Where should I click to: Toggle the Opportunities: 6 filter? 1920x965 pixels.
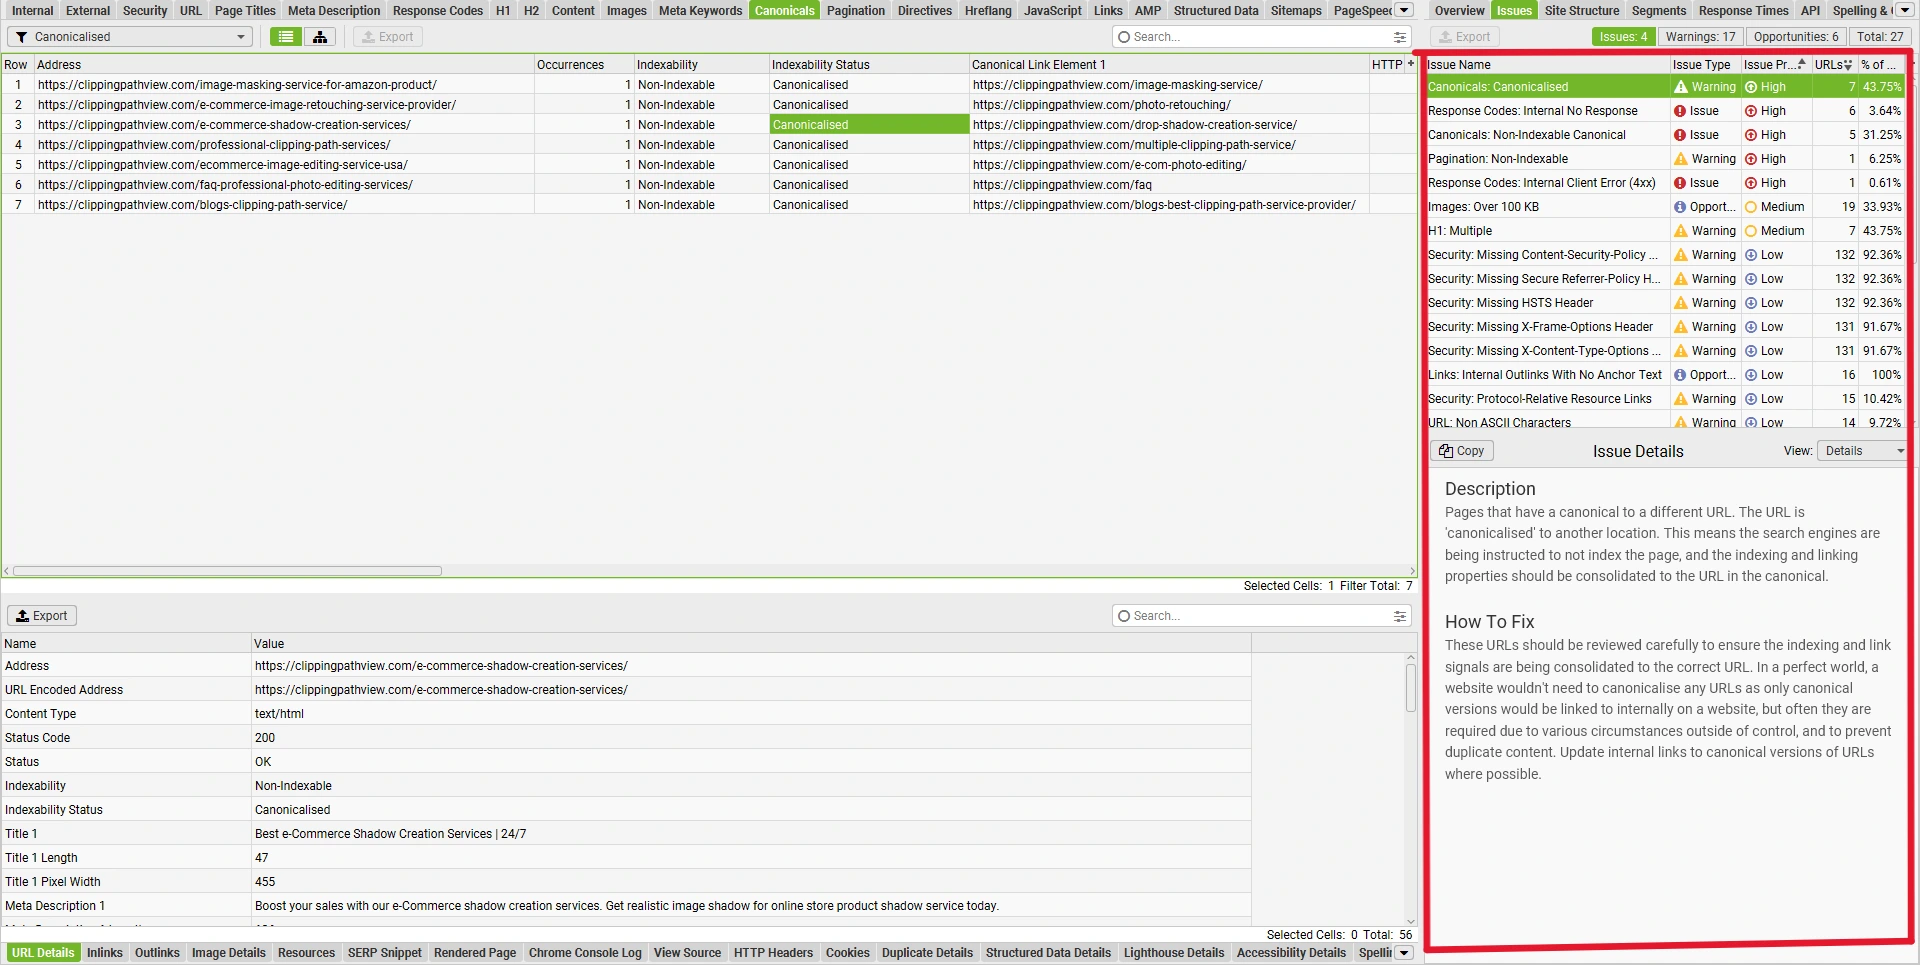pos(1795,37)
